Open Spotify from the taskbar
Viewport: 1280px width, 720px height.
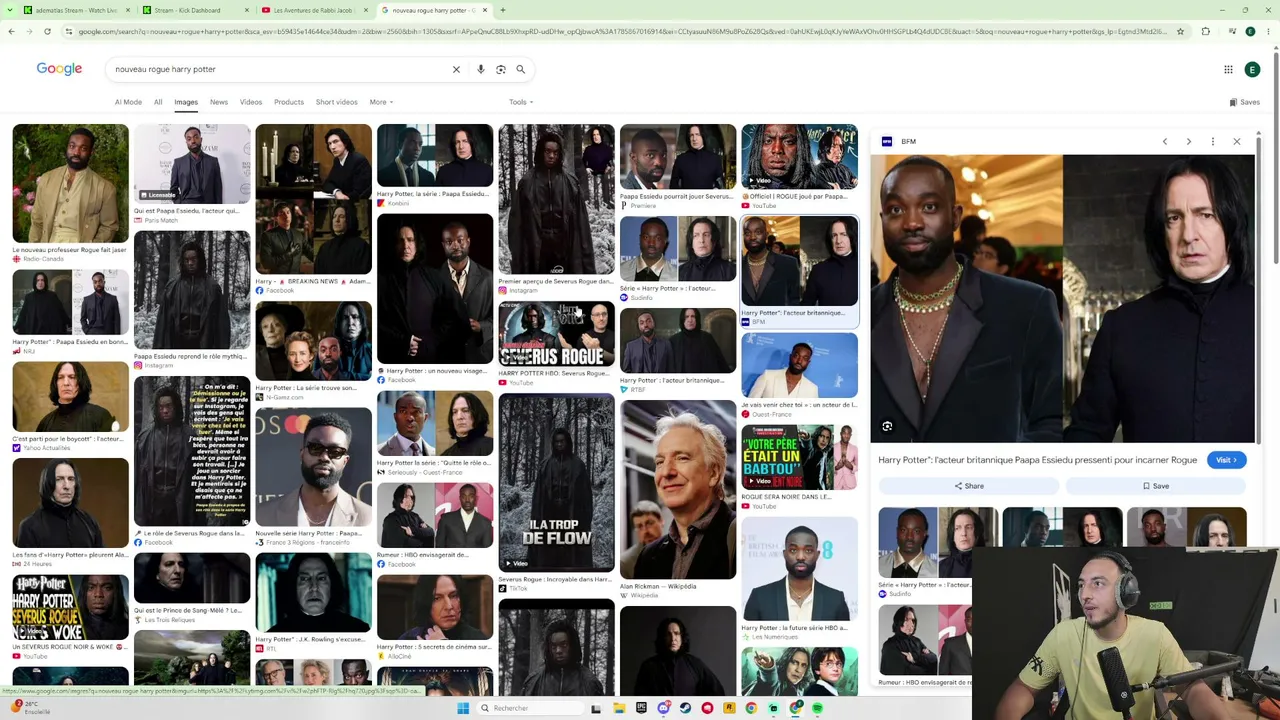click(x=817, y=708)
